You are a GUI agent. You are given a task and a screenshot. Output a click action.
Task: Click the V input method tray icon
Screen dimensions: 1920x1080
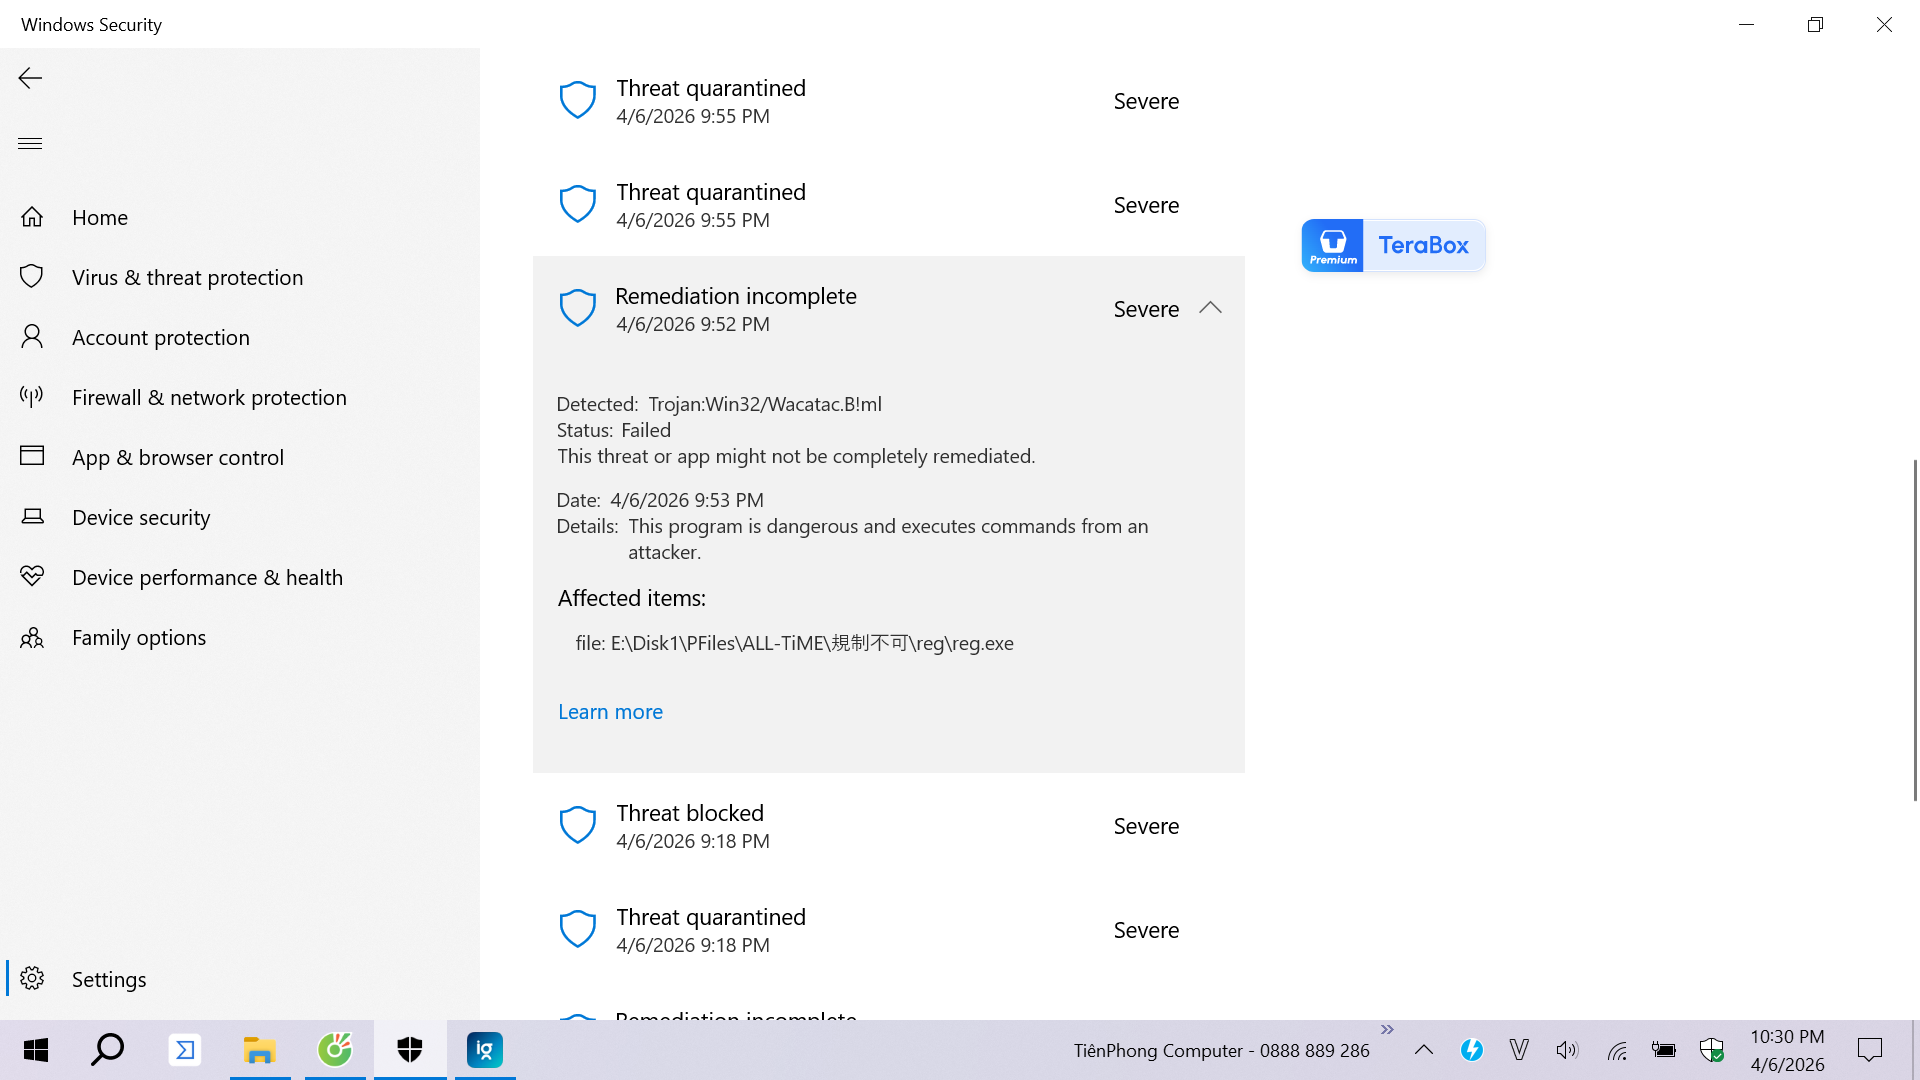(1519, 1050)
